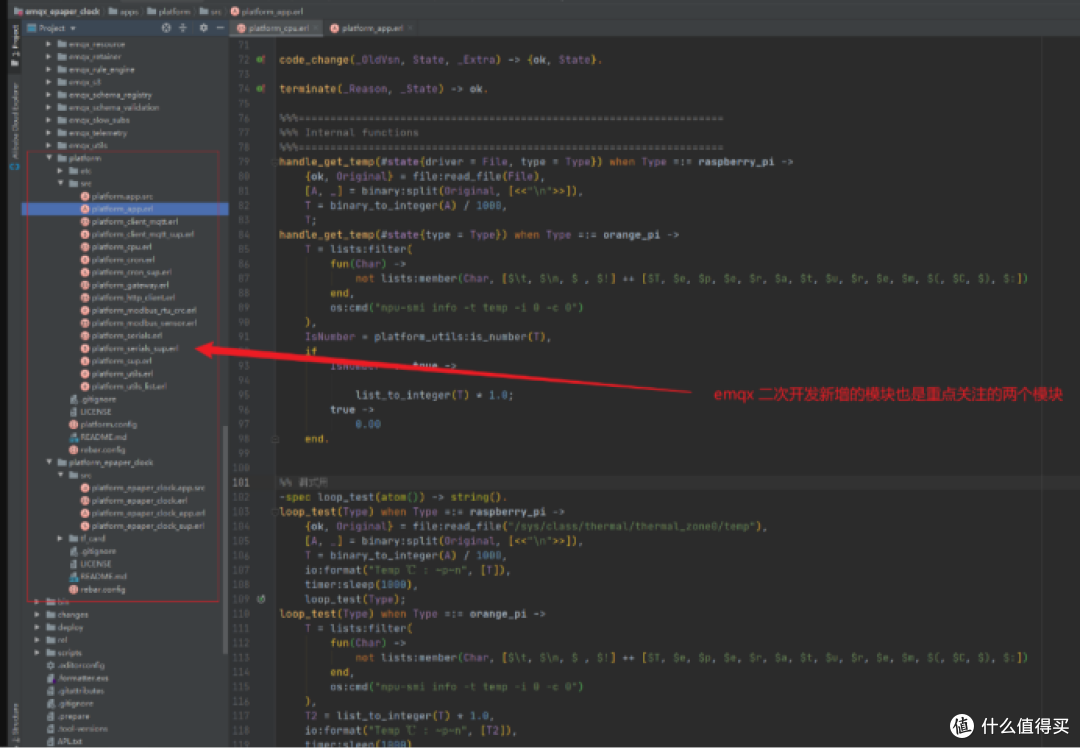Screen dimensions: 1080x749
Task: Toggle the Structure tool window side button
Action: [15, 721]
